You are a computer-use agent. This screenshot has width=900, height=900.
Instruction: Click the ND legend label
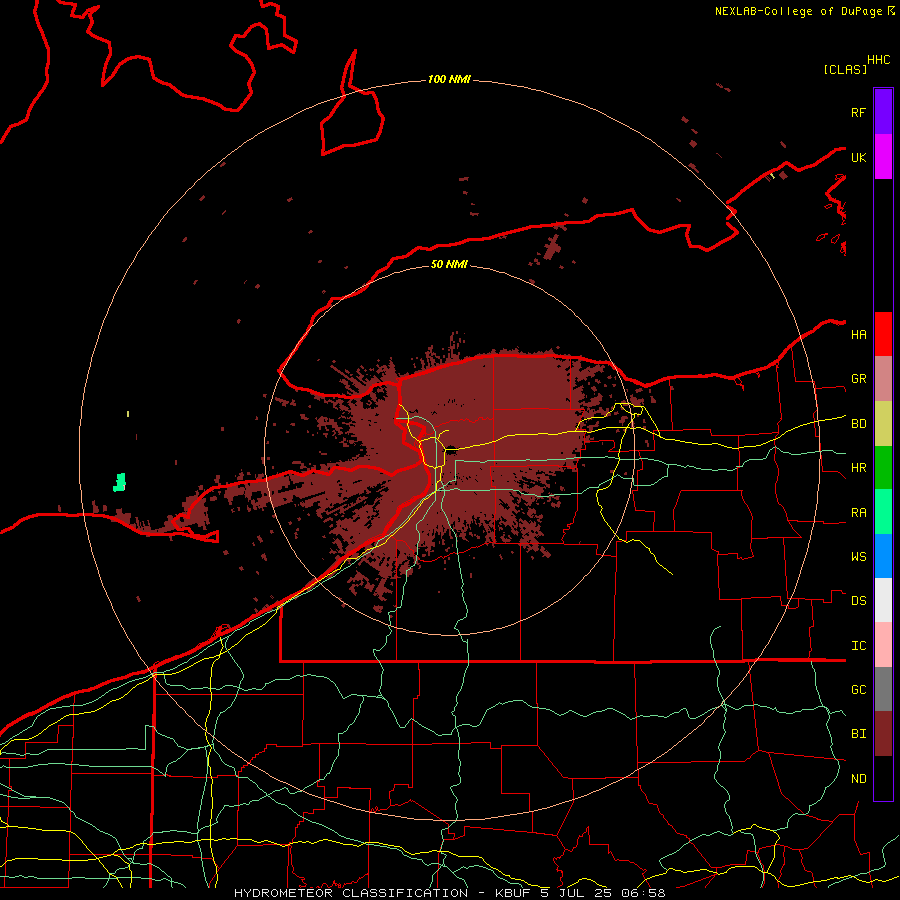858,779
